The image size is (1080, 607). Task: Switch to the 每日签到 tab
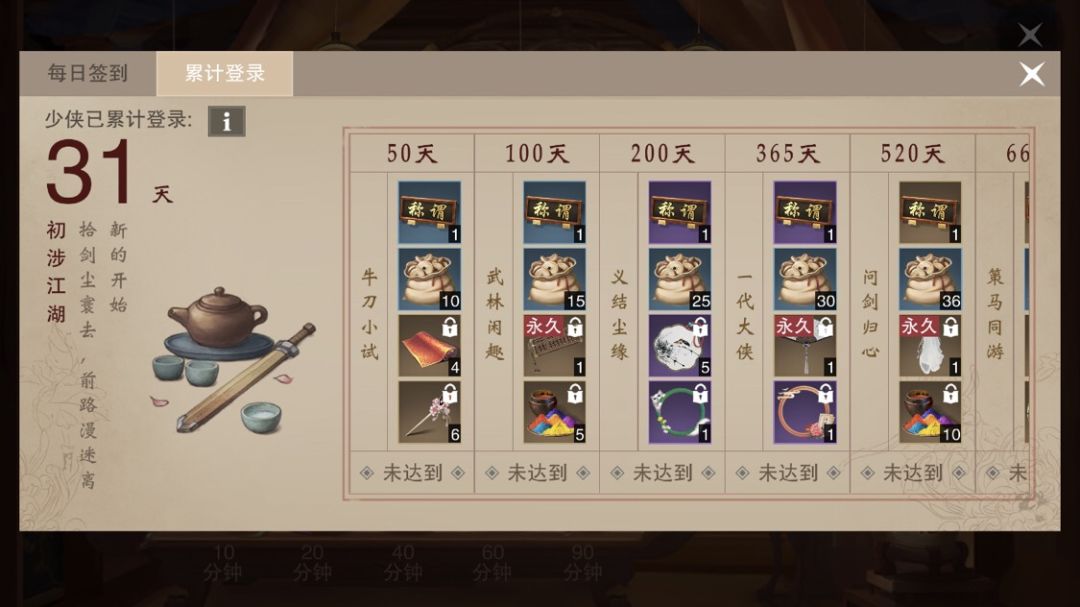click(87, 73)
